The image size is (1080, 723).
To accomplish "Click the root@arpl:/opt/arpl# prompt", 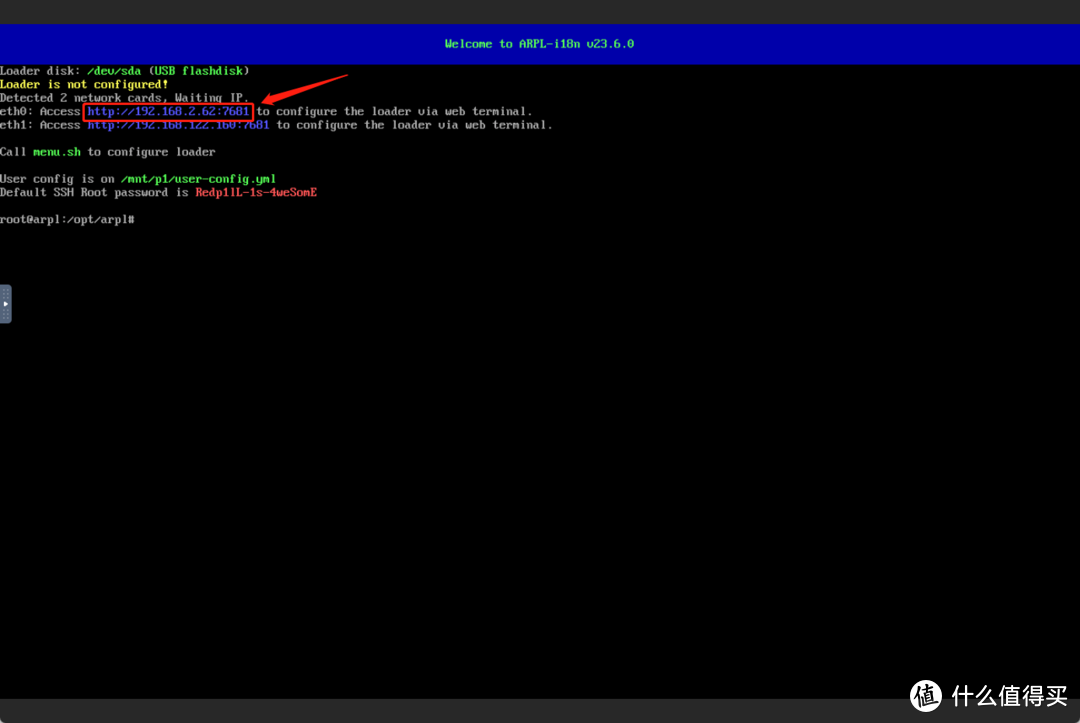I will tap(68, 220).
